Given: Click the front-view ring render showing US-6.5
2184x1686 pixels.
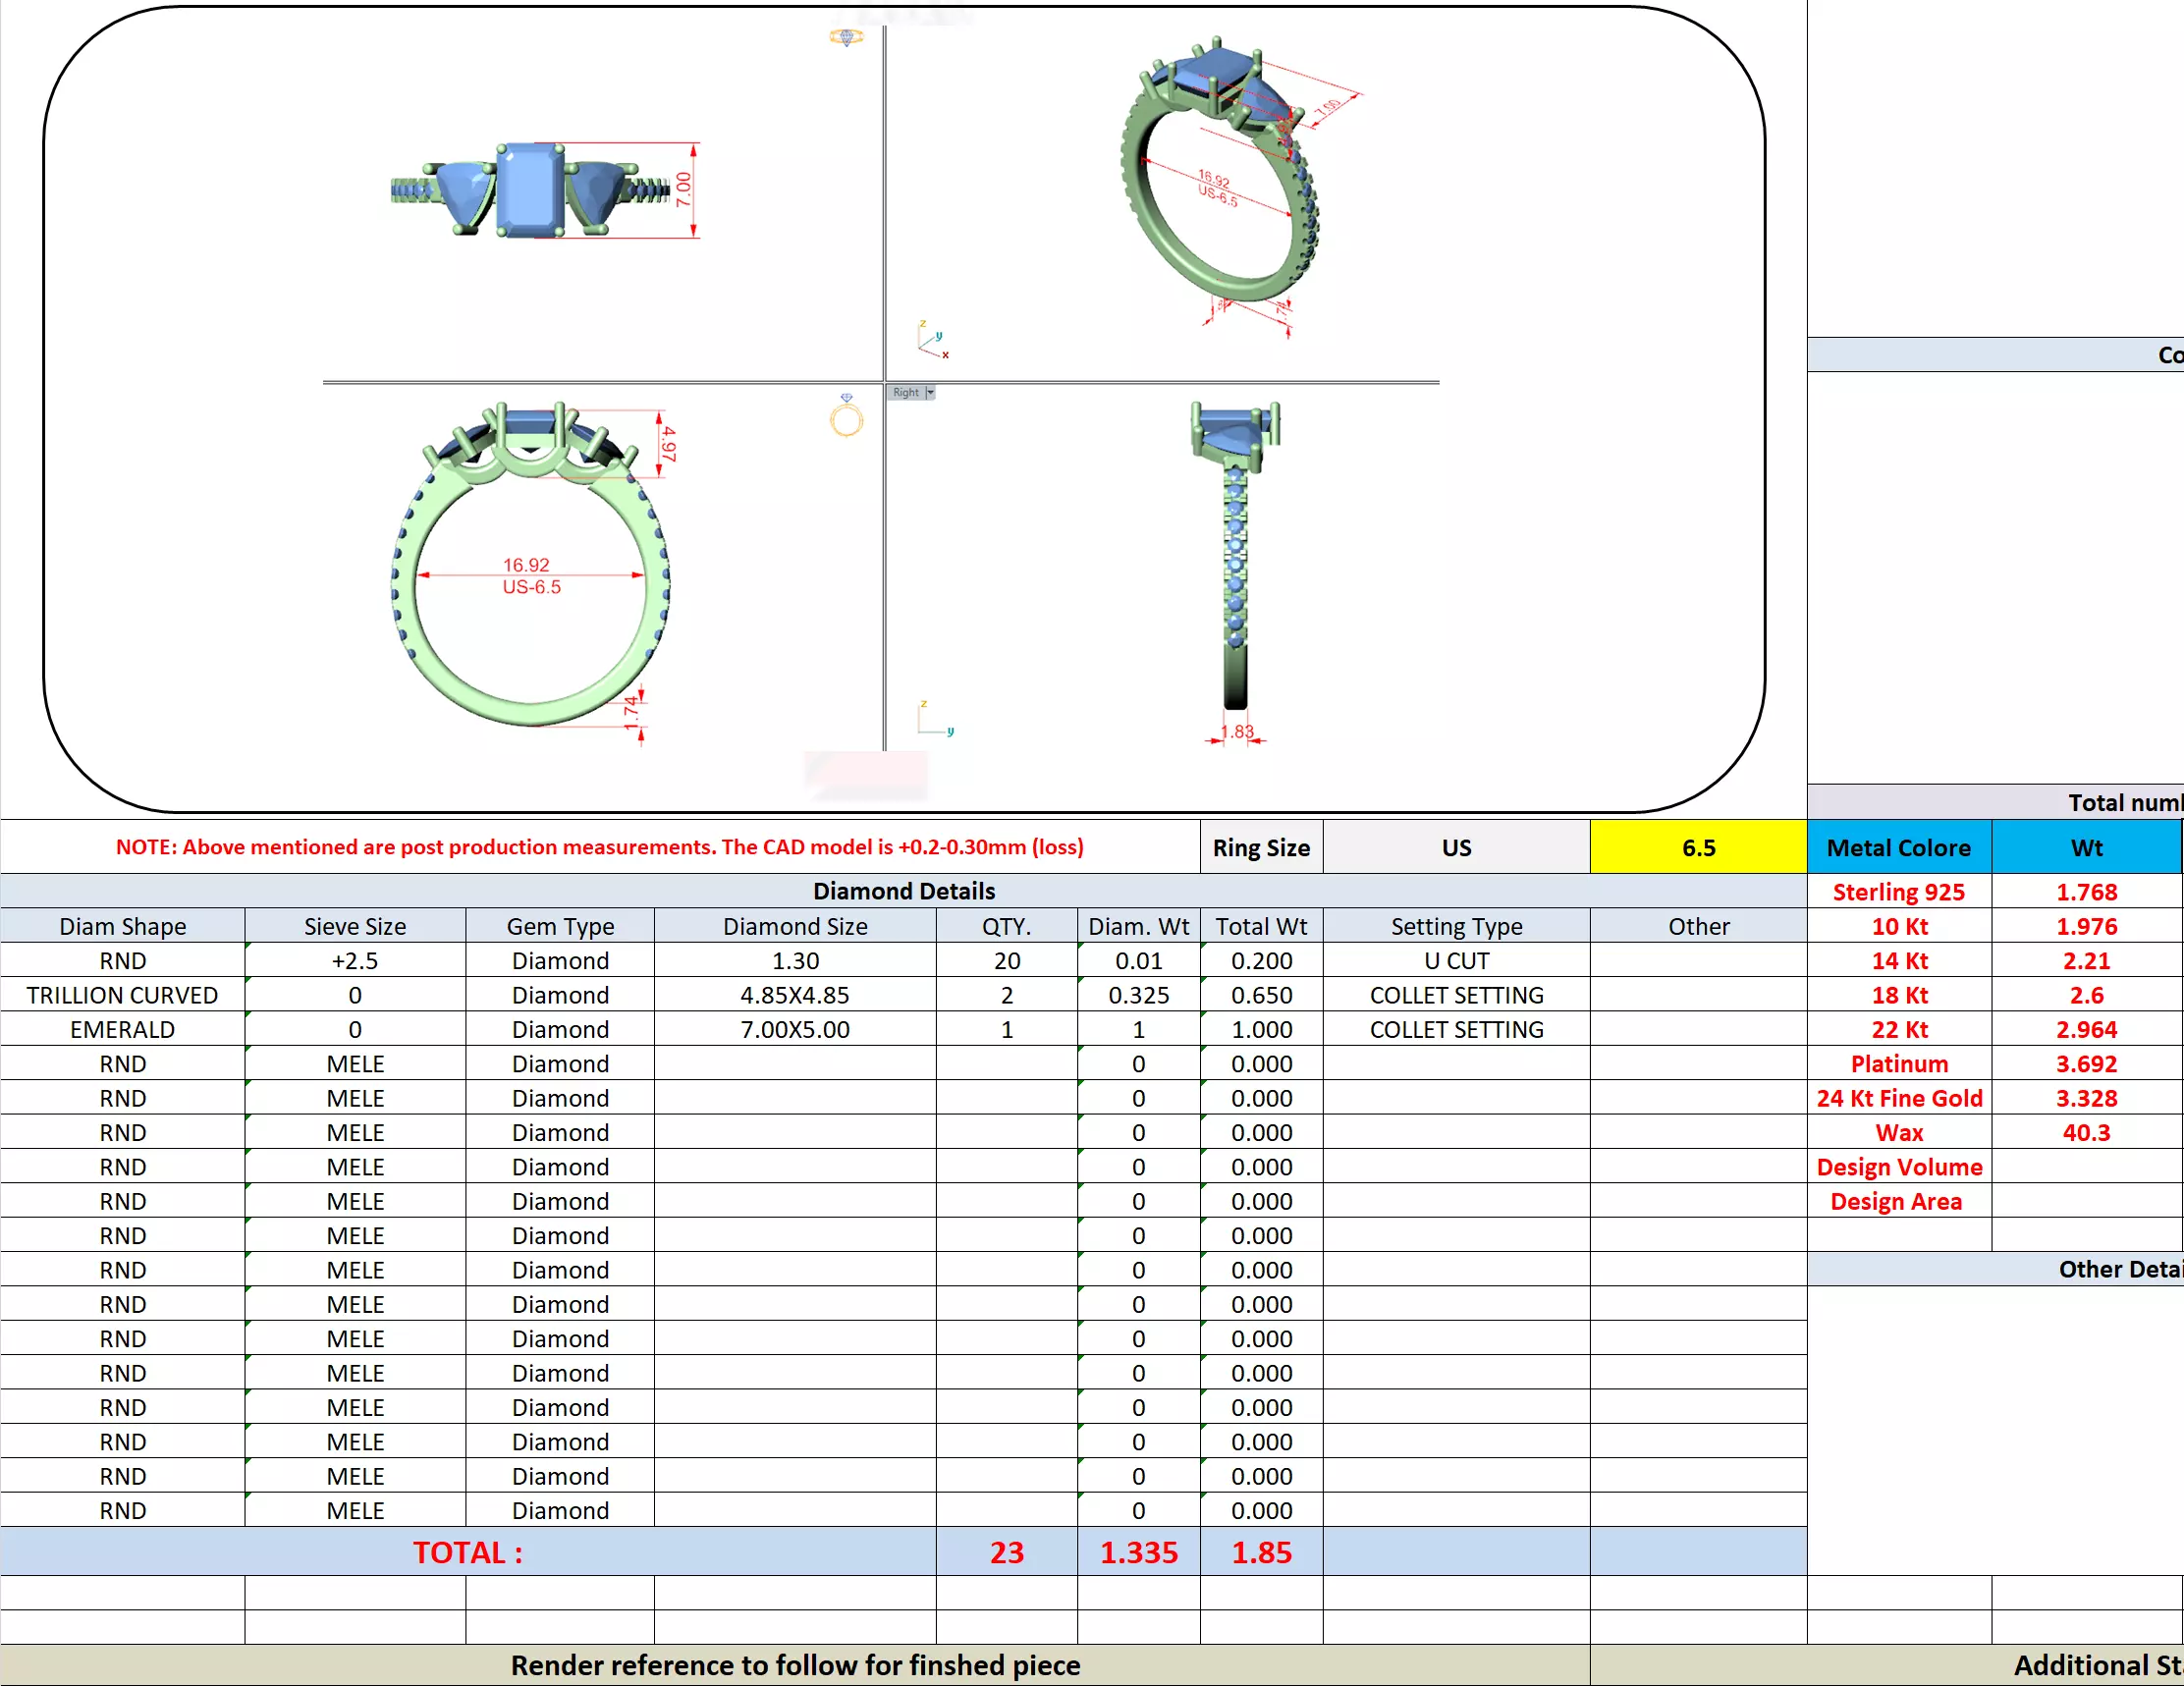Looking at the screenshot, I should click(x=530, y=570).
